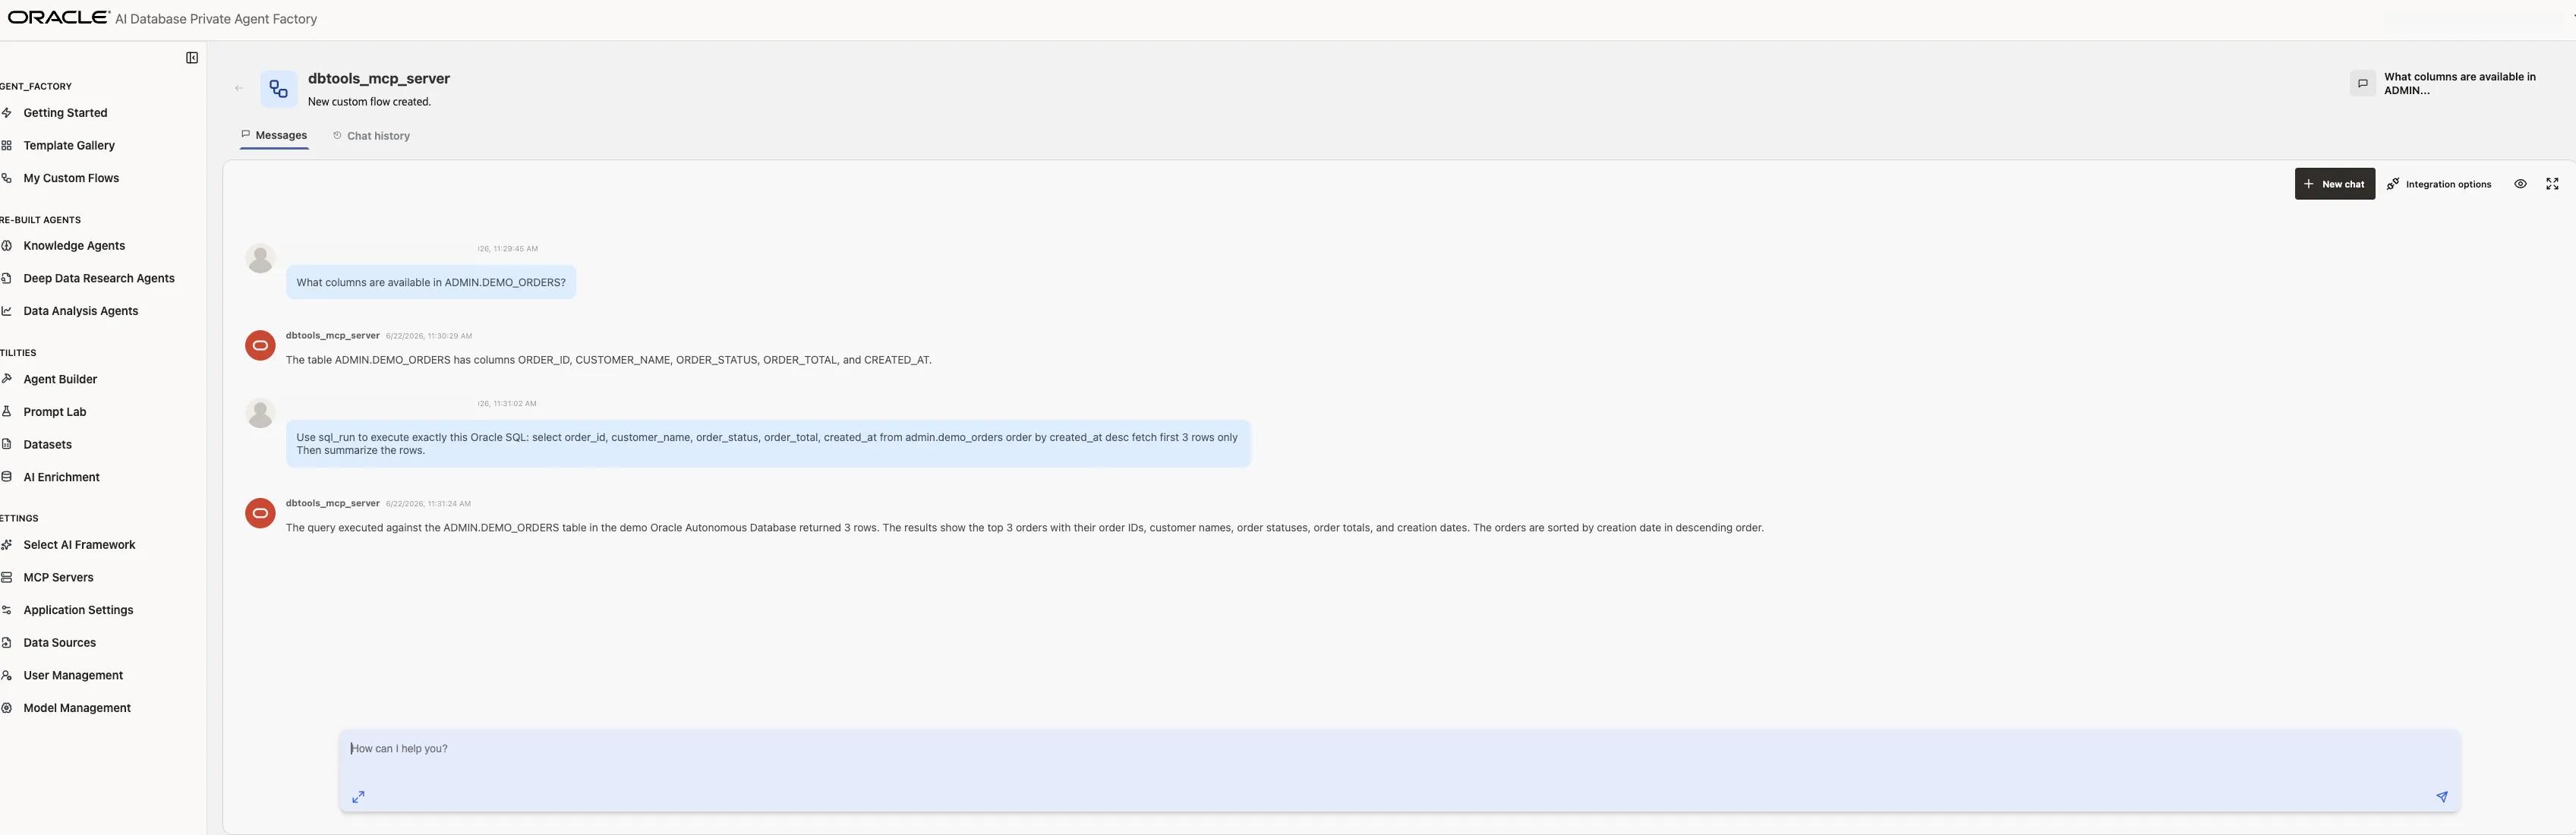Click first dbtools_mcp_server red avatar
This screenshot has height=835, width=2576.
(x=260, y=346)
